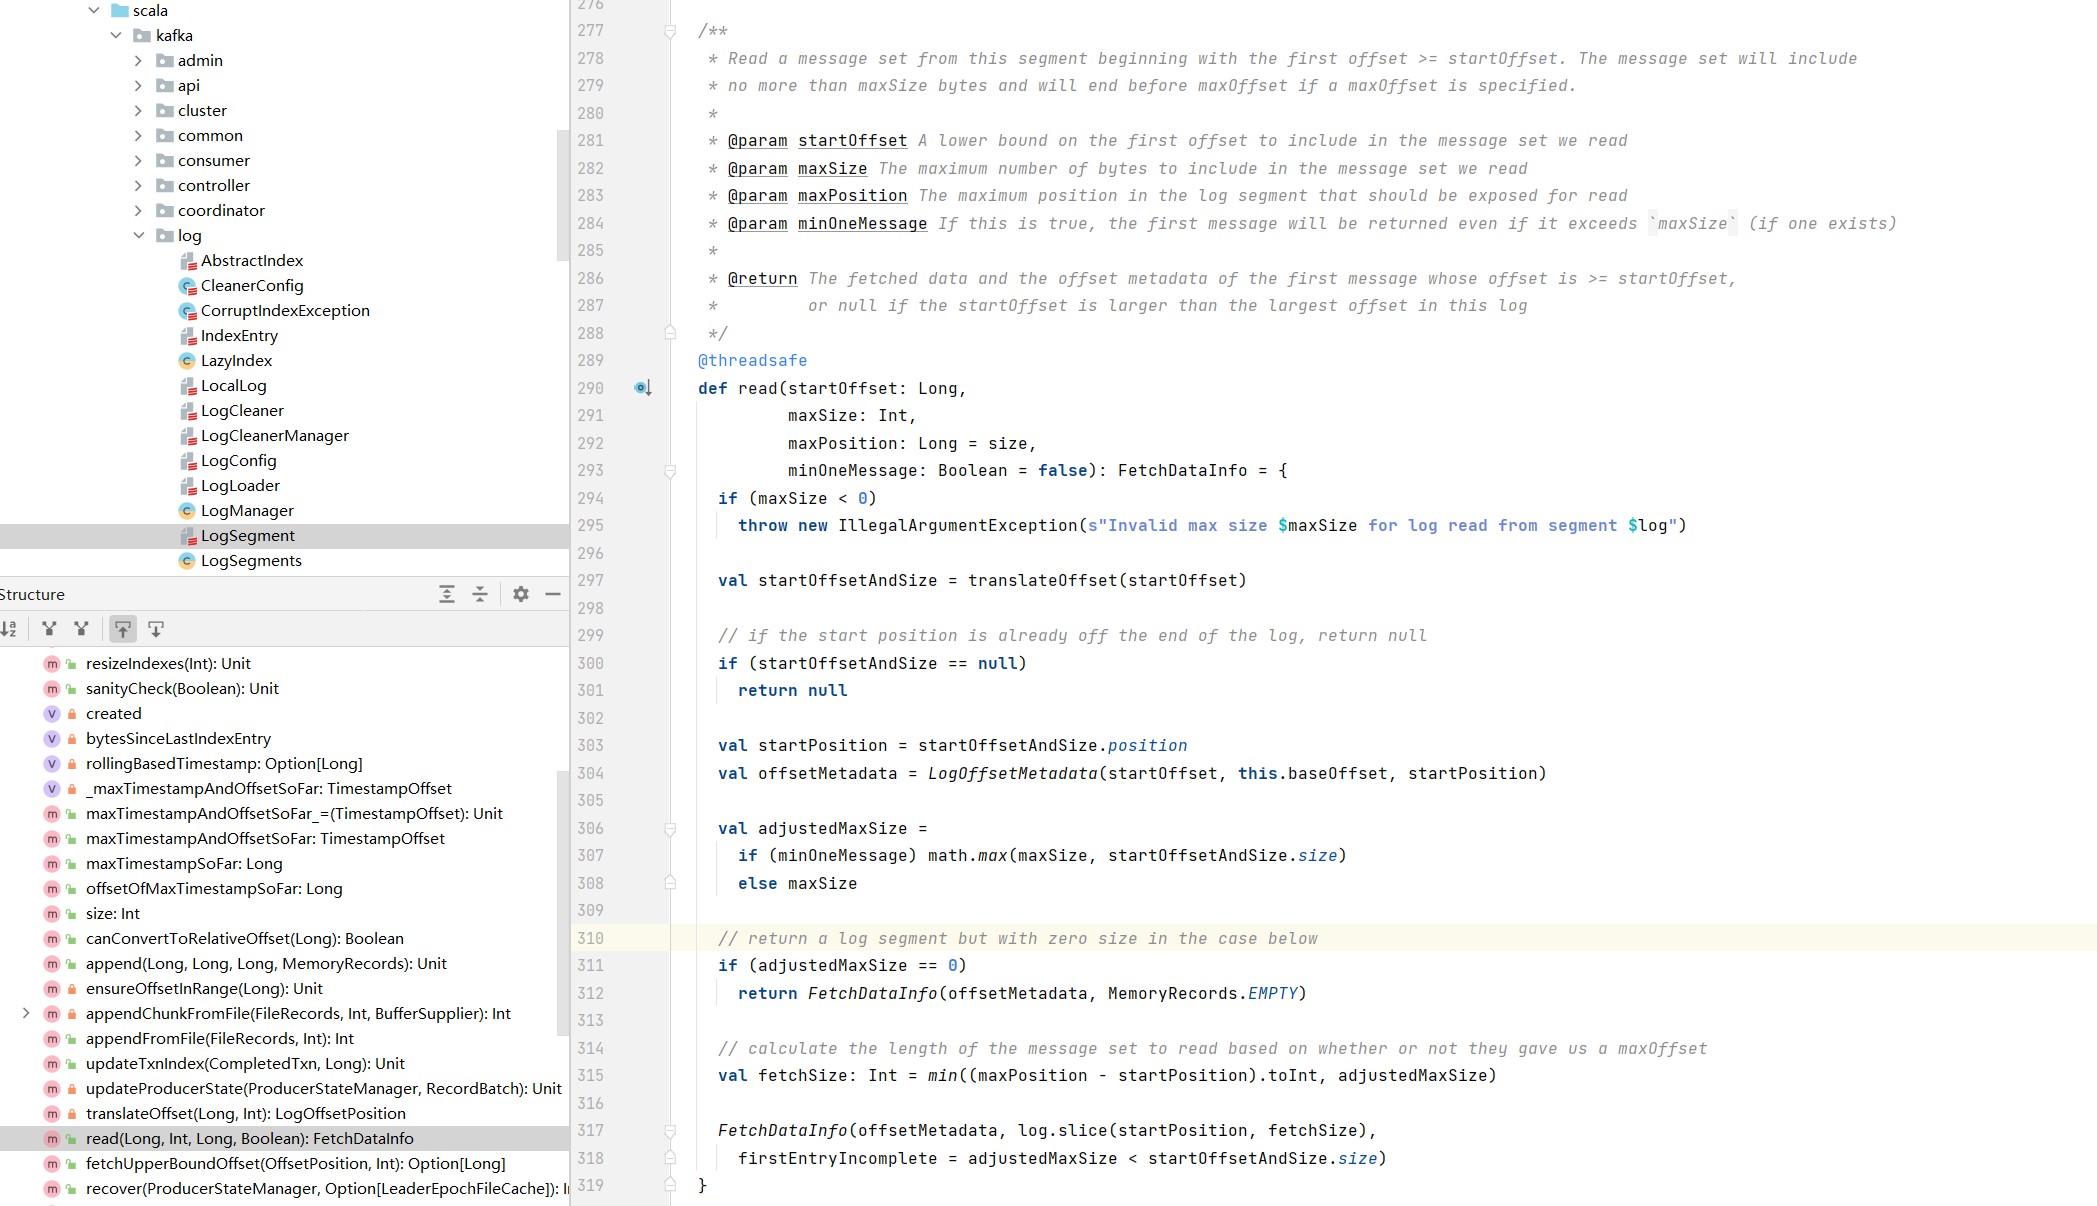Click fetchUpperBoundOffset method in Structure
This screenshot has height=1206, width=2097.
click(x=295, y=1164)
